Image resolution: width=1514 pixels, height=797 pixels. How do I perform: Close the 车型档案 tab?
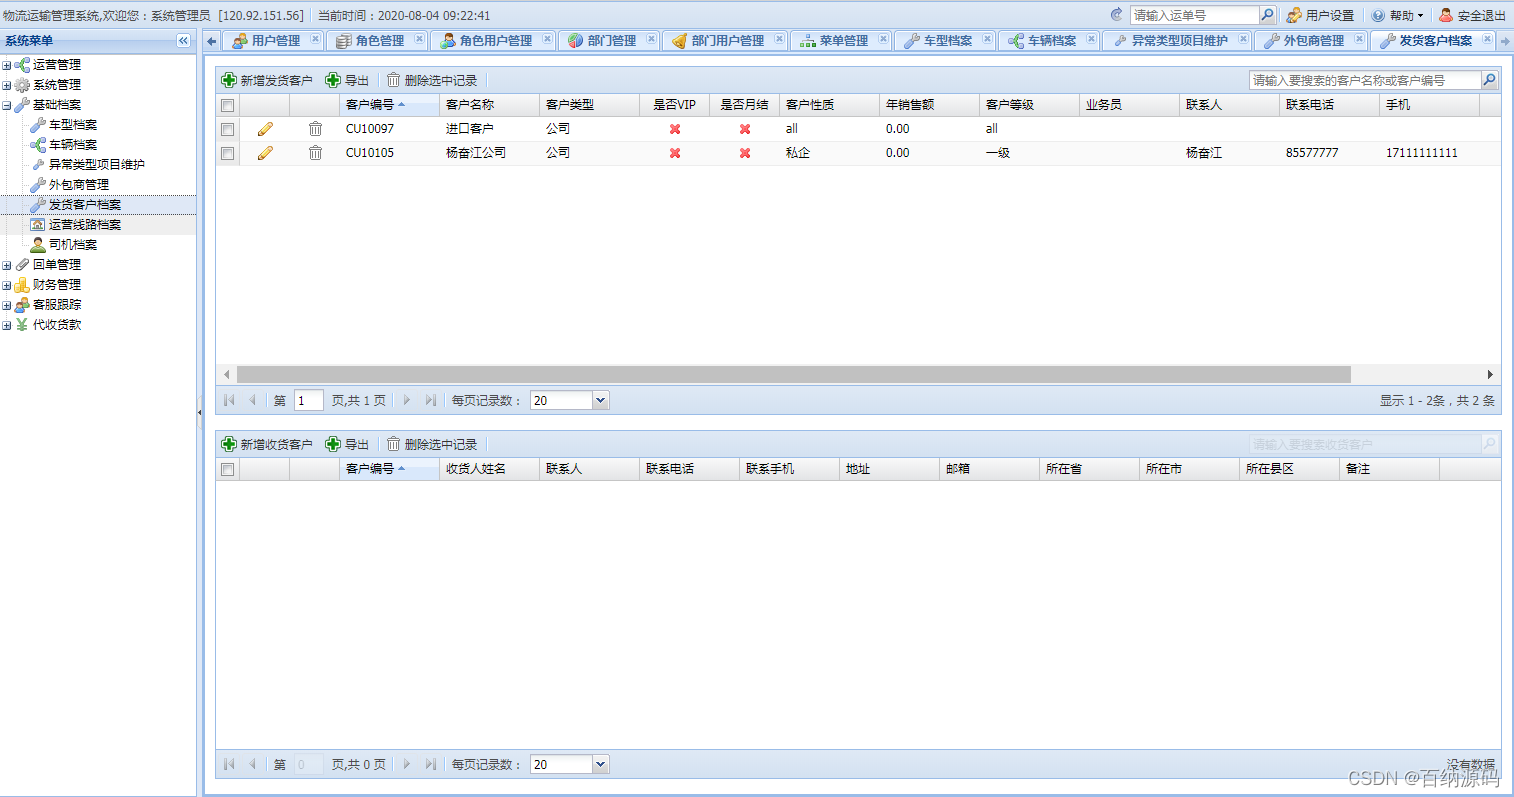click(987, 39)
